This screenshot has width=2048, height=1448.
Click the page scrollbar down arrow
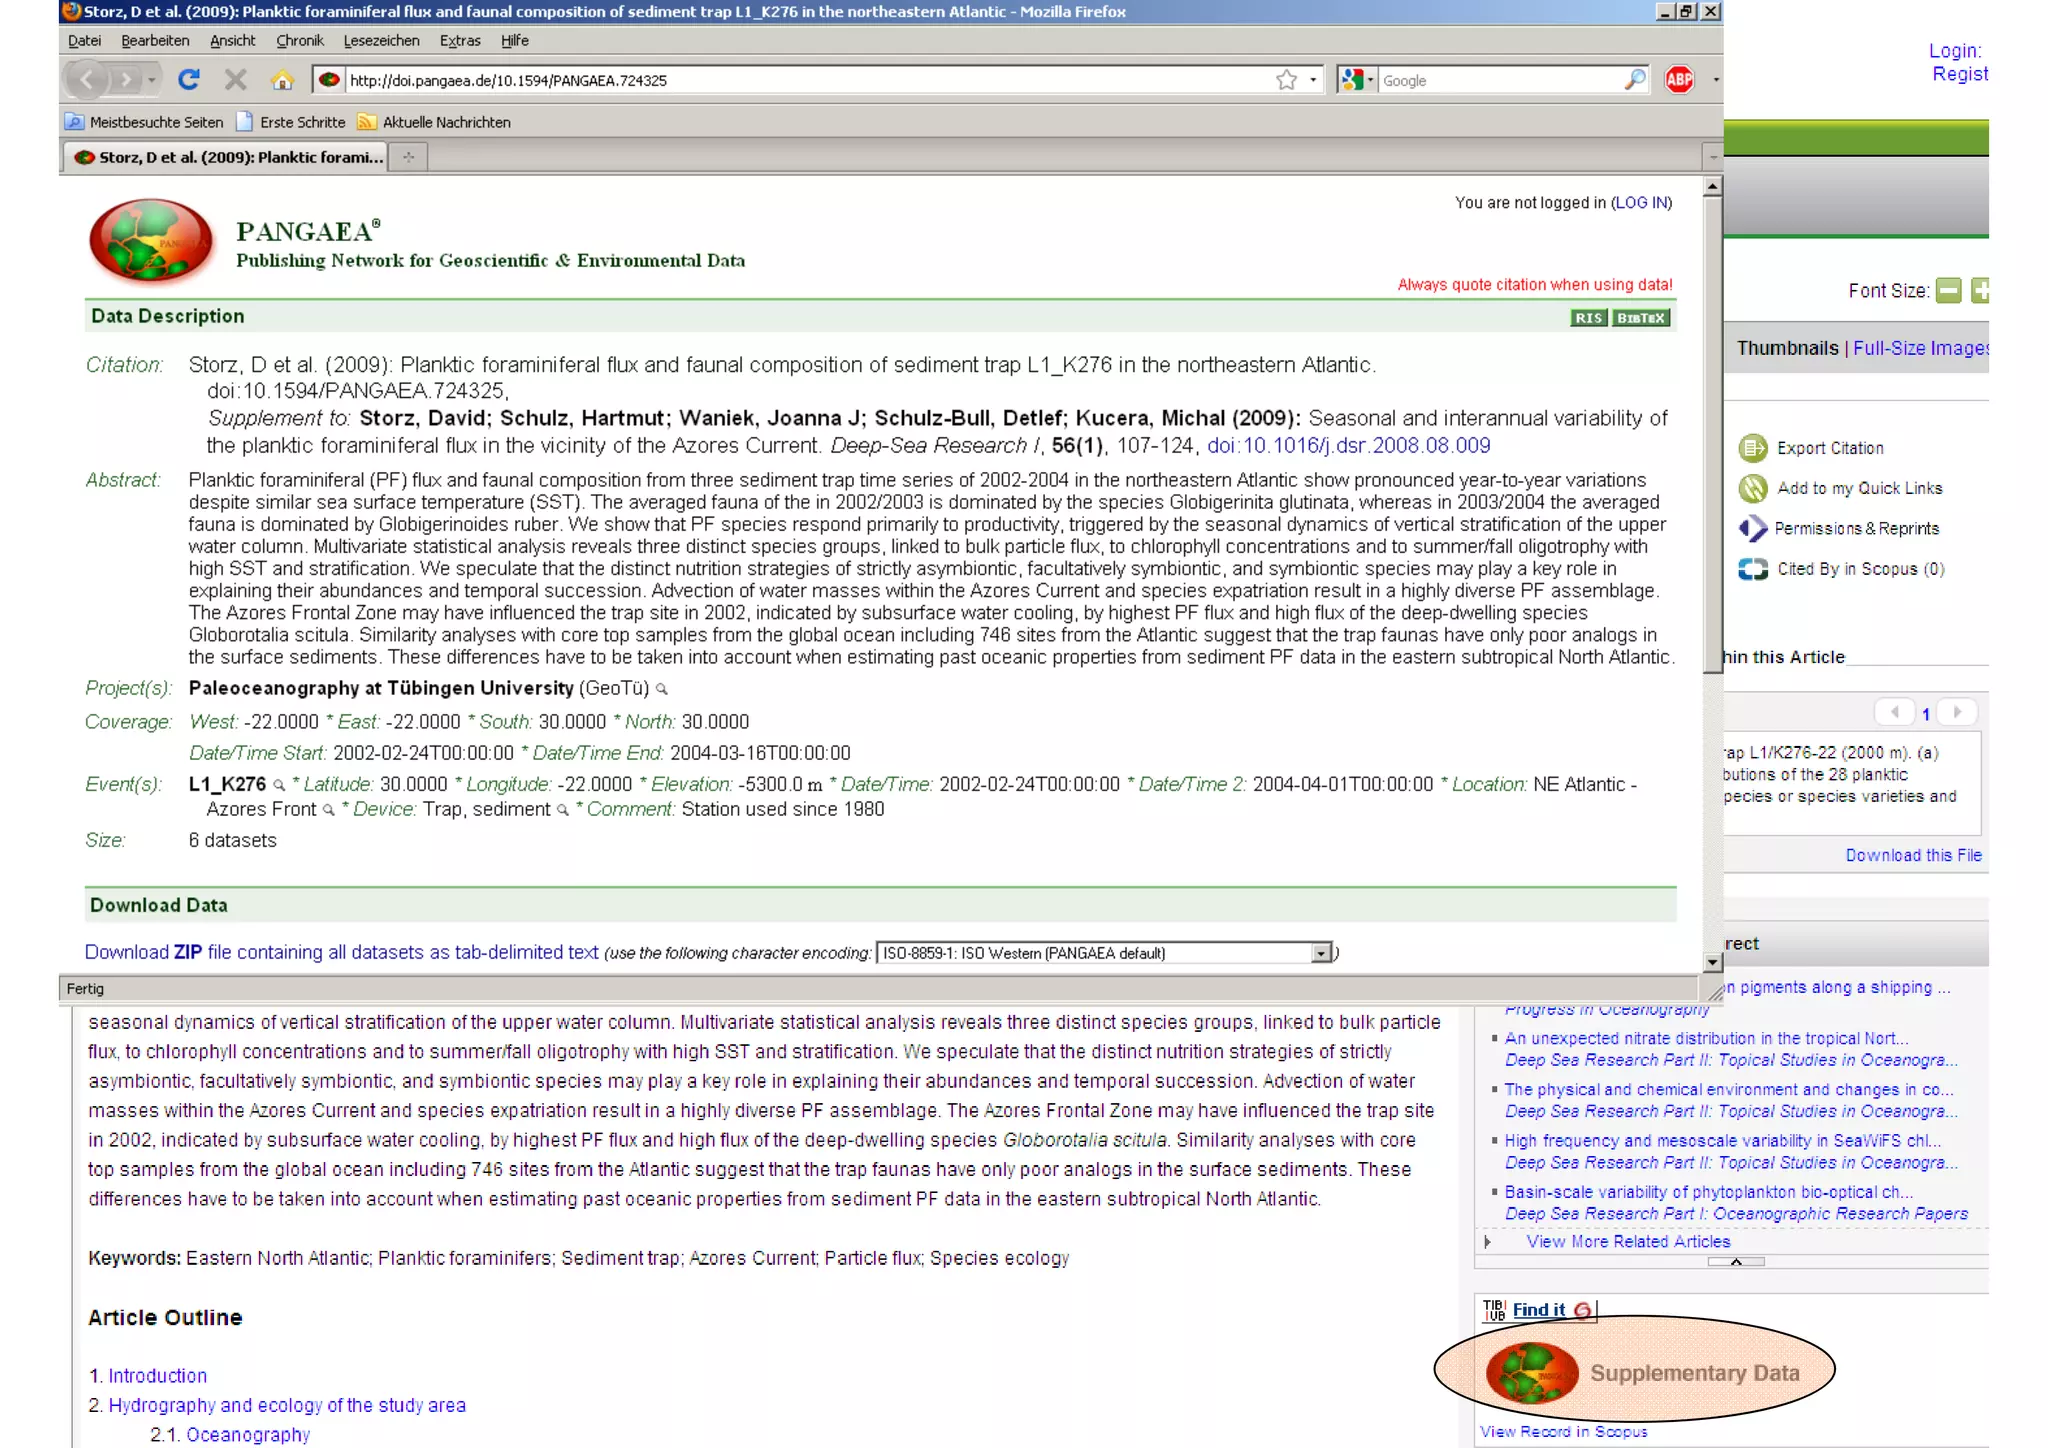pyautogui.click(x=1712, y=962)
